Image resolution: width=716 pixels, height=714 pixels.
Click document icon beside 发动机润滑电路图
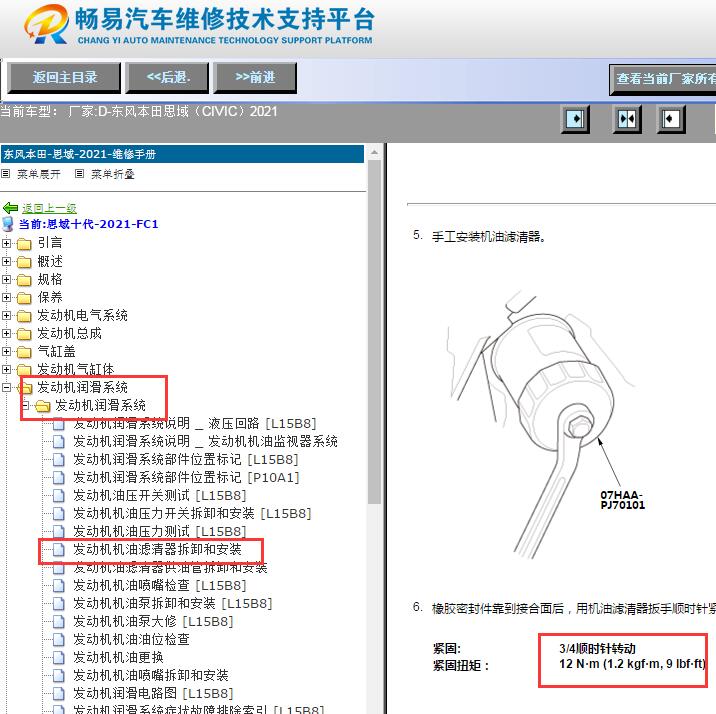[x=58, y=693]
